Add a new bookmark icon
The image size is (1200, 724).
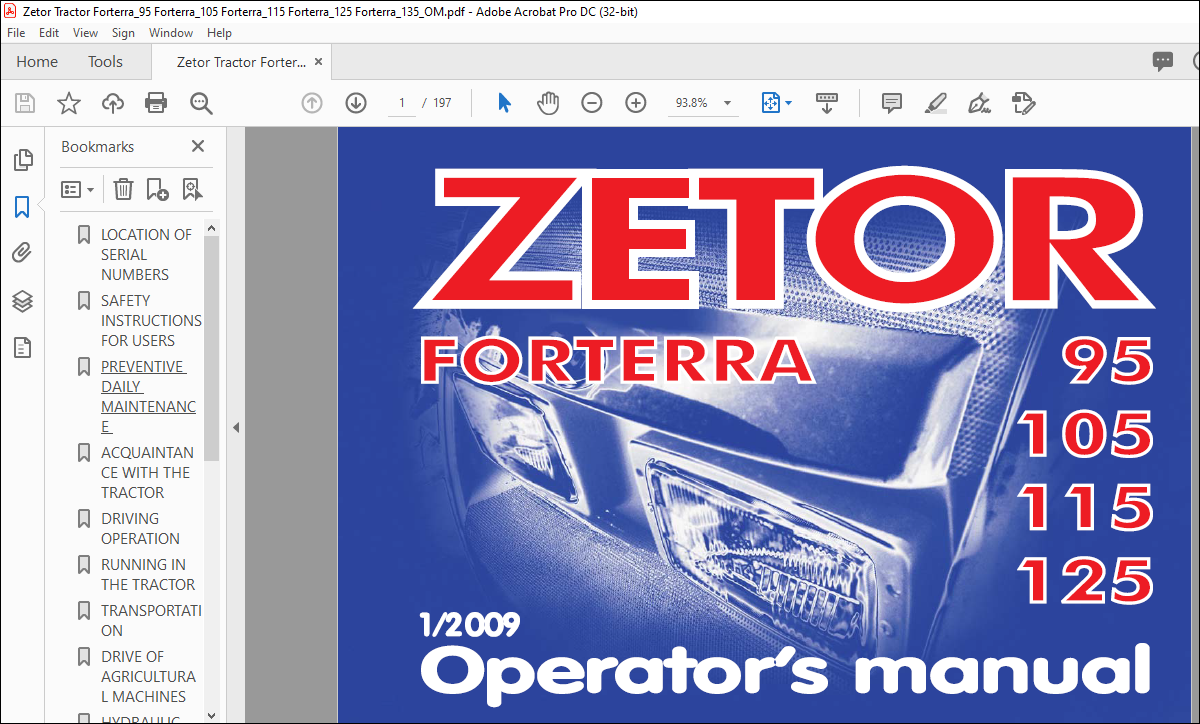click(158, 189)
